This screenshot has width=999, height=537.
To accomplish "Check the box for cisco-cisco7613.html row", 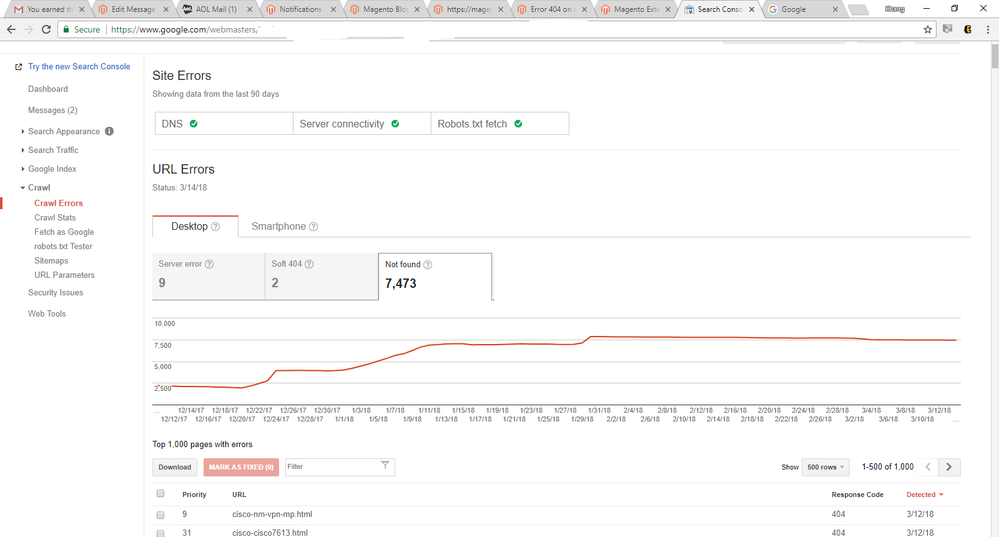I will click(160, 533).
